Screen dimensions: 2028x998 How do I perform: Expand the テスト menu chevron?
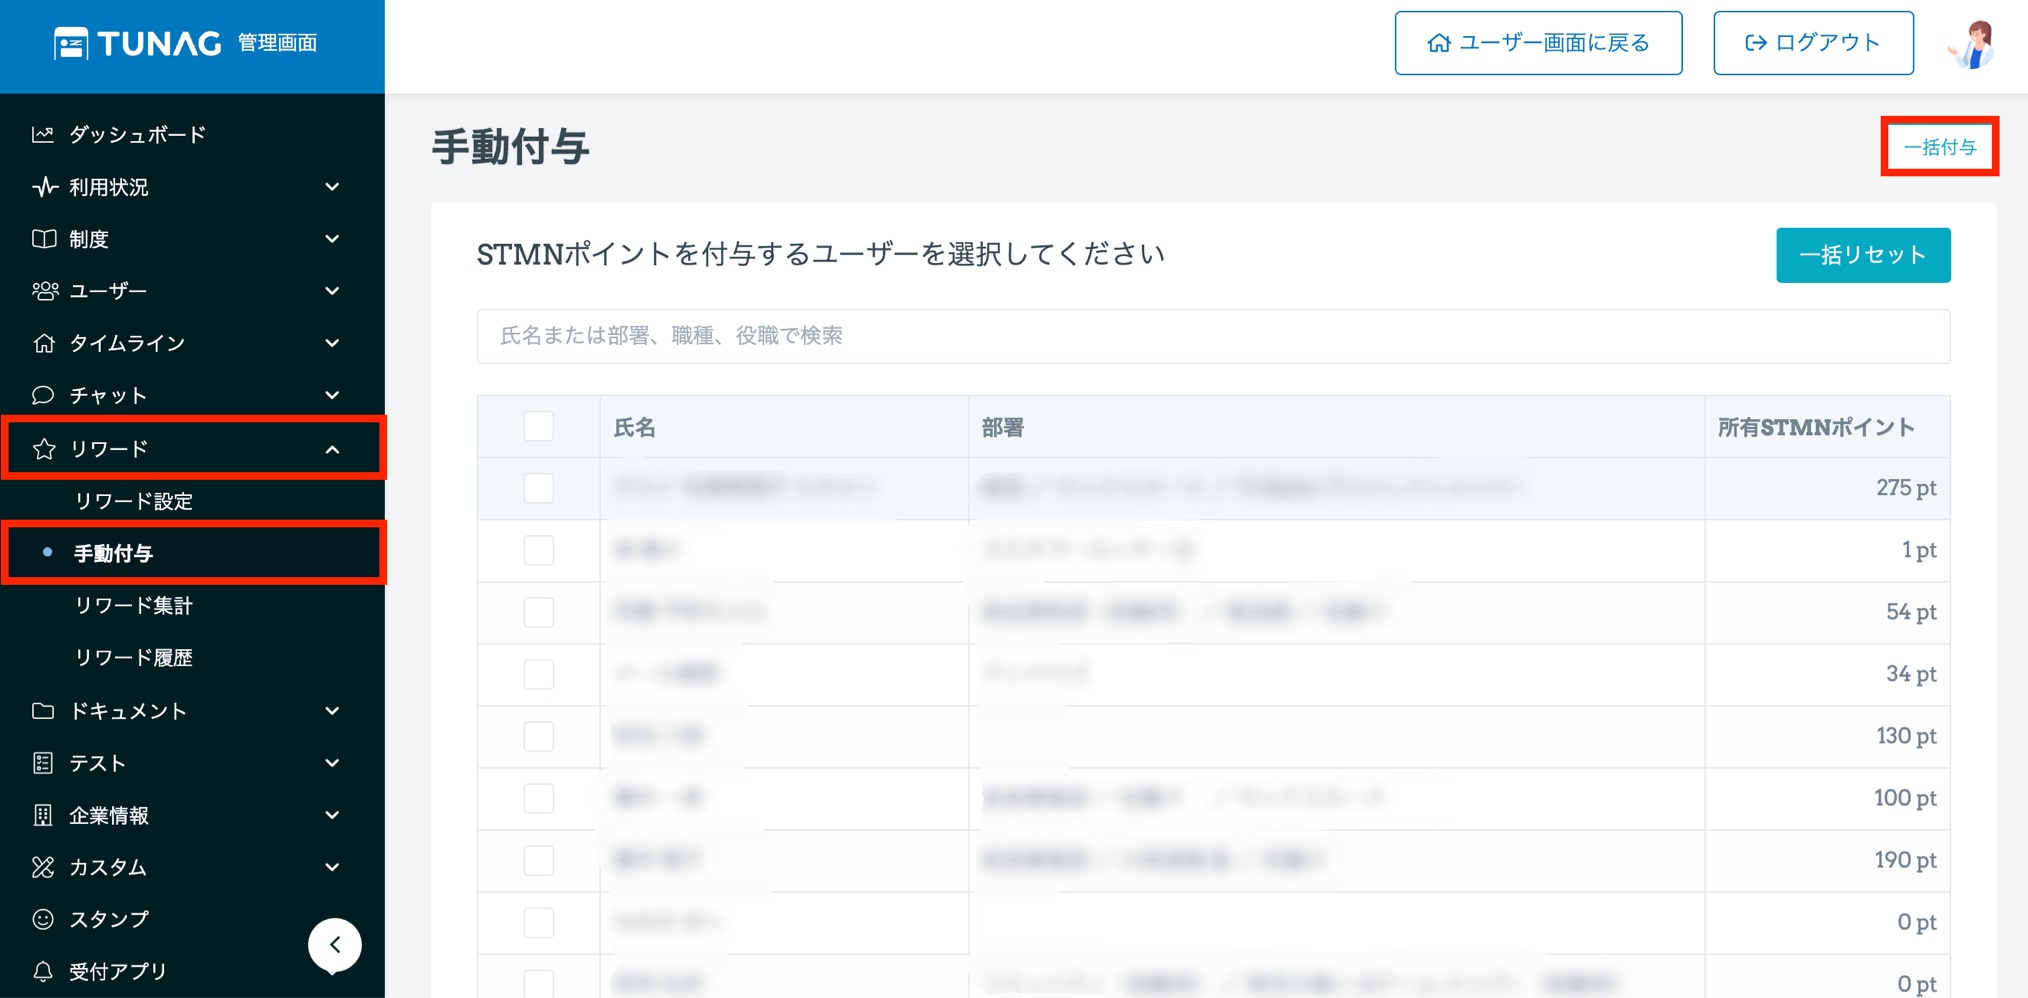(333, 763)
